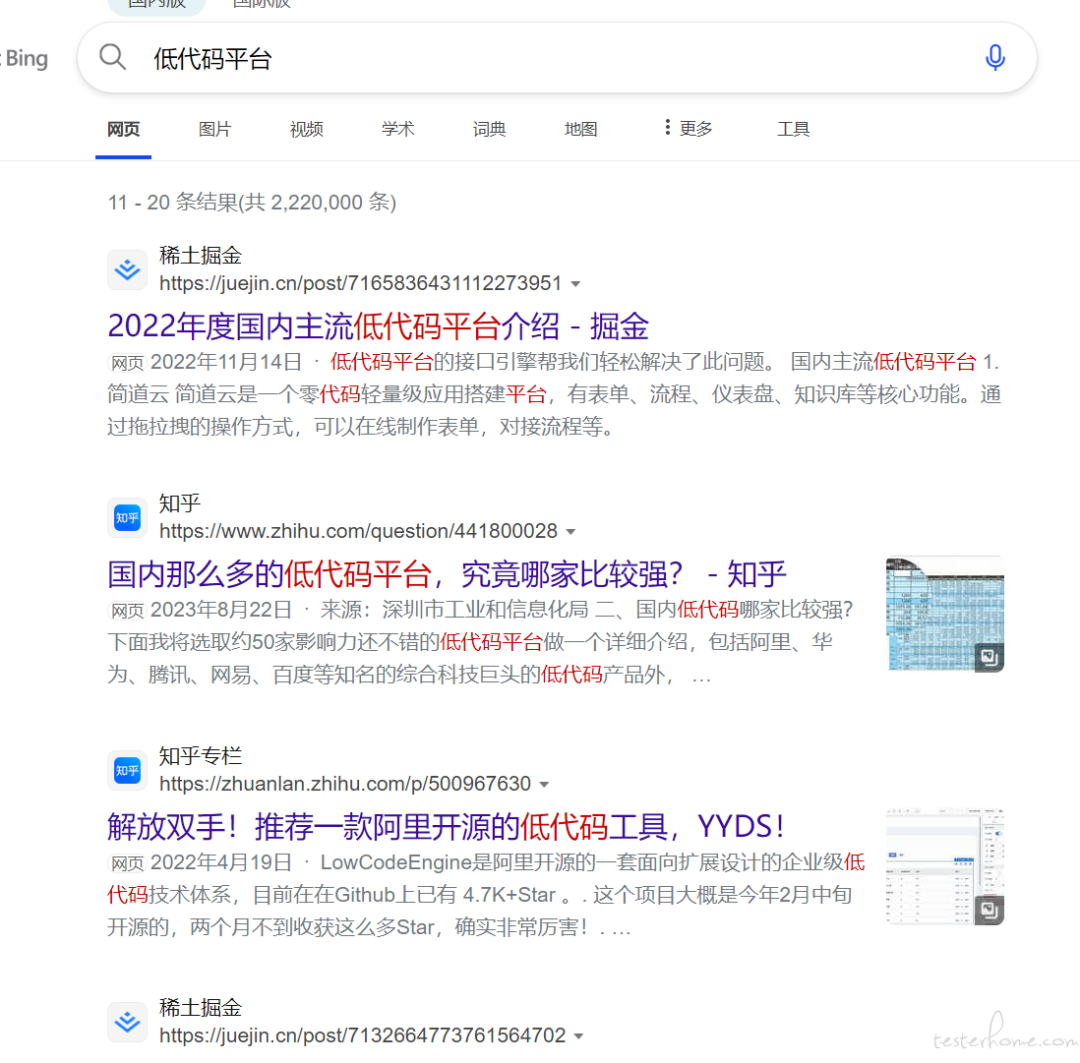The width and height of the screenshot is (1080, 1063).
Task: Switch to the 国内版 tab
Action: (x=156, y=5)
